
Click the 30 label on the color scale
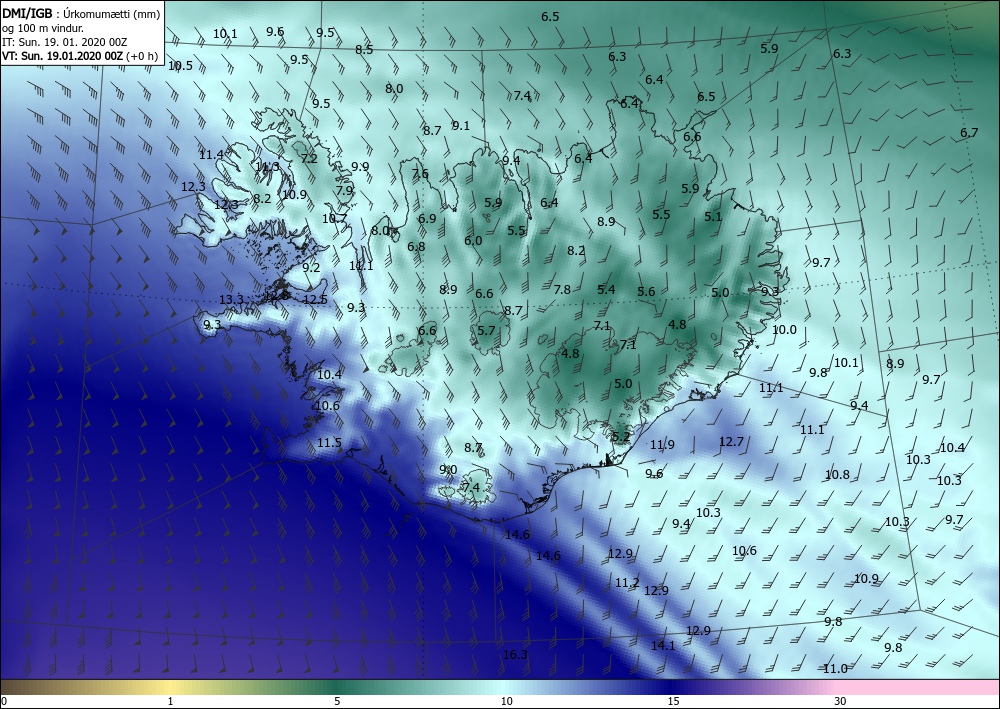841,701
